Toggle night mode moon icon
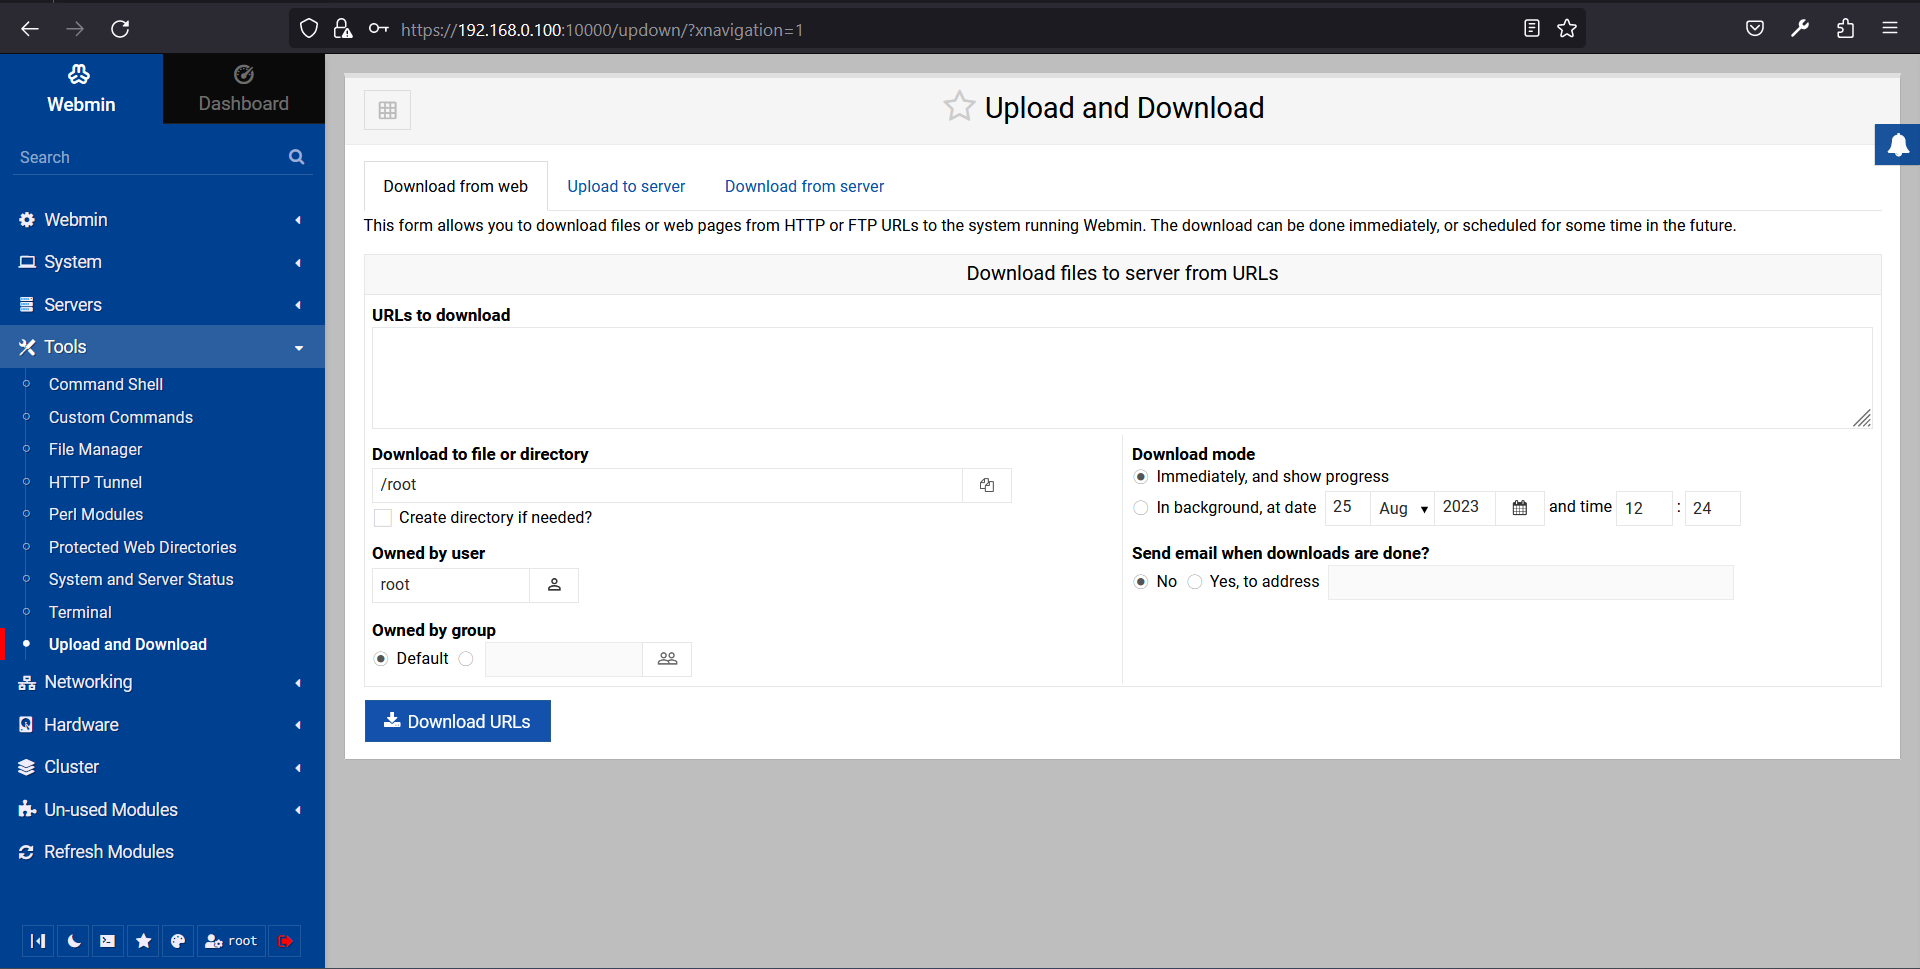 point(74,941)
